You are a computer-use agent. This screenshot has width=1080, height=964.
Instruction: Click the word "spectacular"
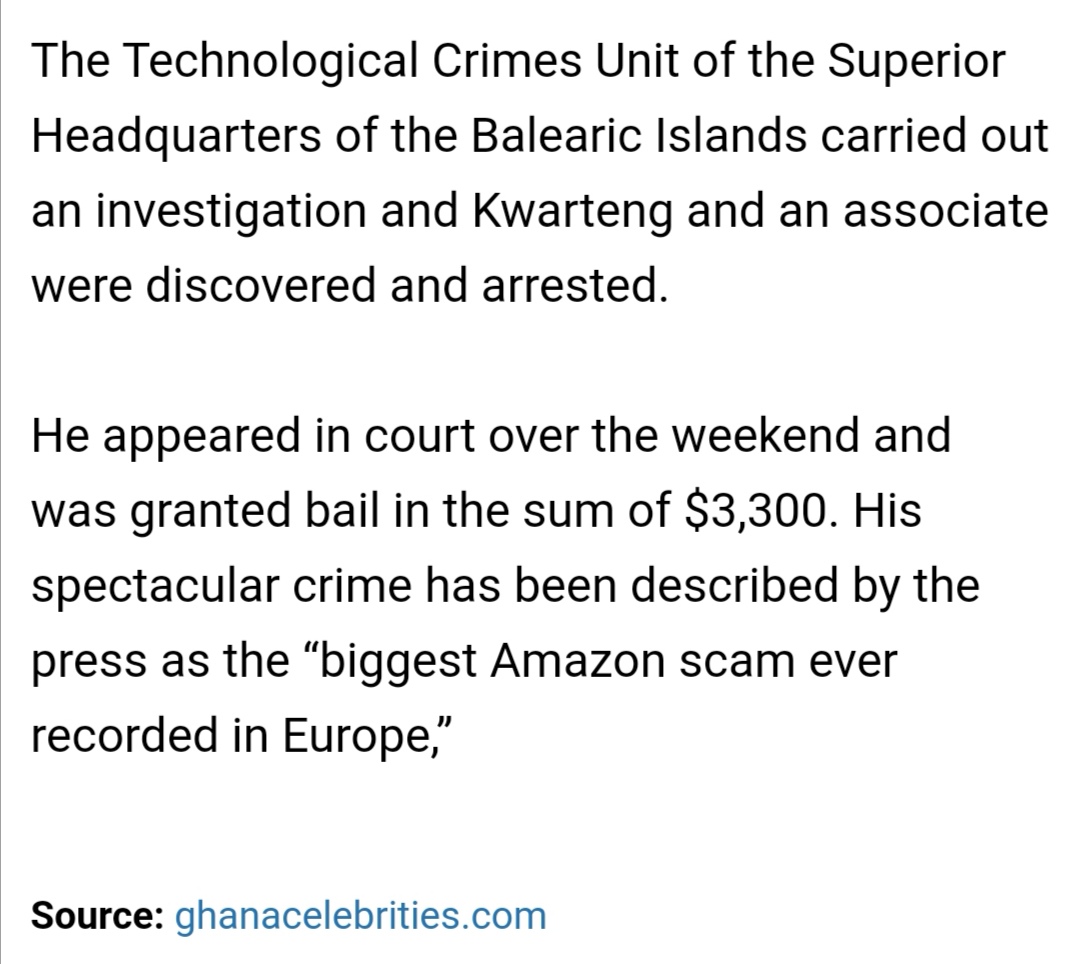pos(138,586)
